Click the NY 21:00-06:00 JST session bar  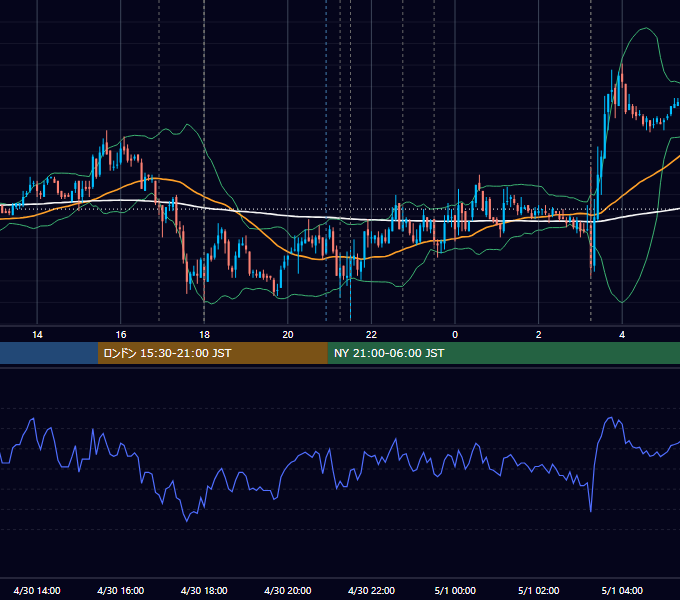(x=503, y=353)
